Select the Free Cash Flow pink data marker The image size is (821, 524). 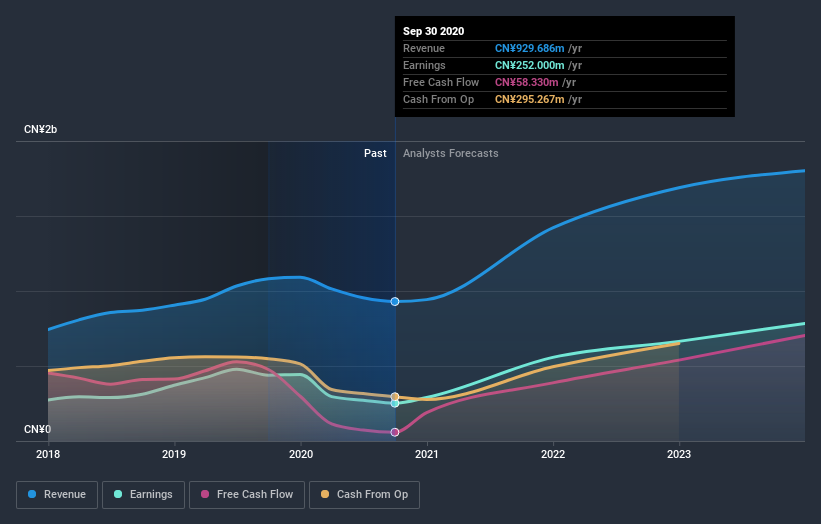pos(395,432)
